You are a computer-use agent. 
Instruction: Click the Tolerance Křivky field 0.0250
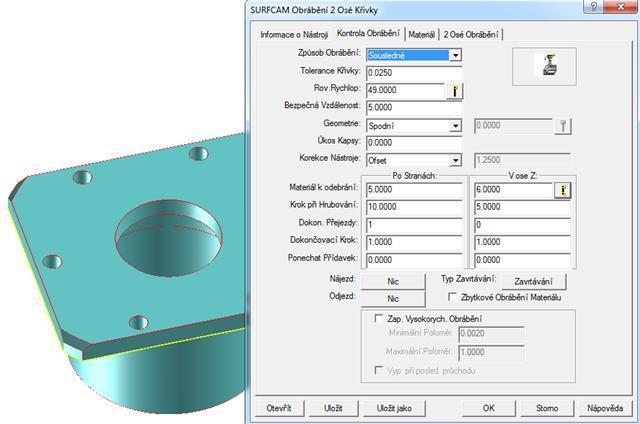pos(414,73)
